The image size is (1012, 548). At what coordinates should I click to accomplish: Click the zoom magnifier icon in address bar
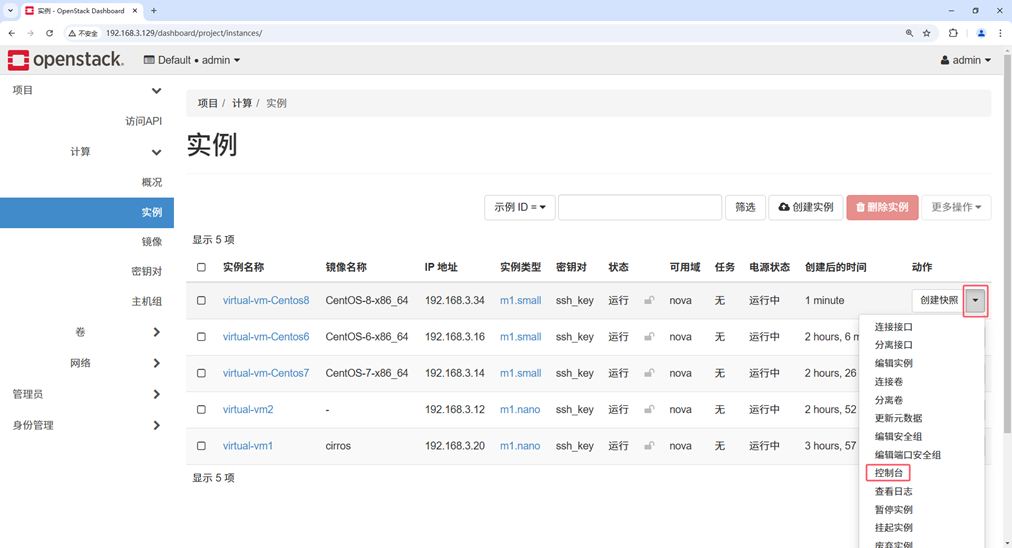pyautogui.click(x=909, y=33)
